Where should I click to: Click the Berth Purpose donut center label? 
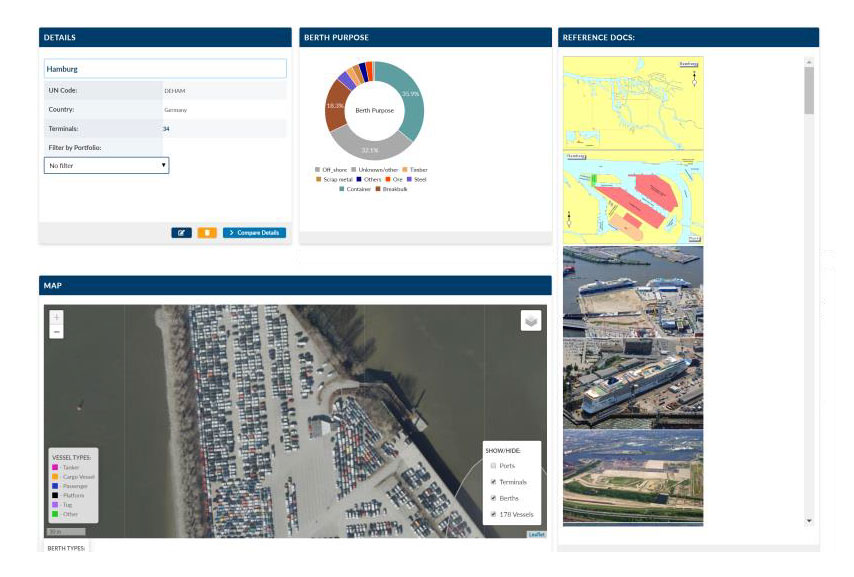click(x=375, y=111)
